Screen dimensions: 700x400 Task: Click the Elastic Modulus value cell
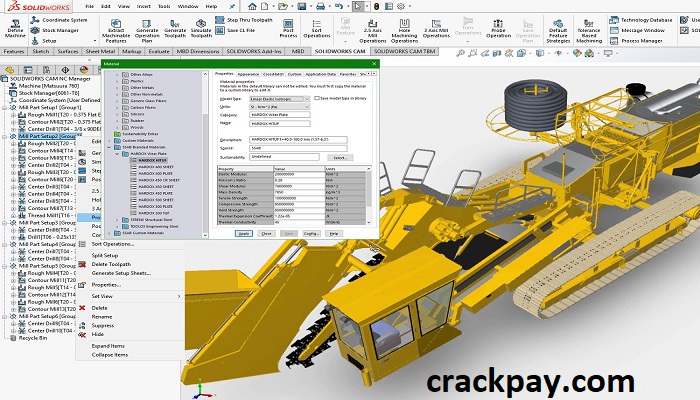click(x=299, y=174)
